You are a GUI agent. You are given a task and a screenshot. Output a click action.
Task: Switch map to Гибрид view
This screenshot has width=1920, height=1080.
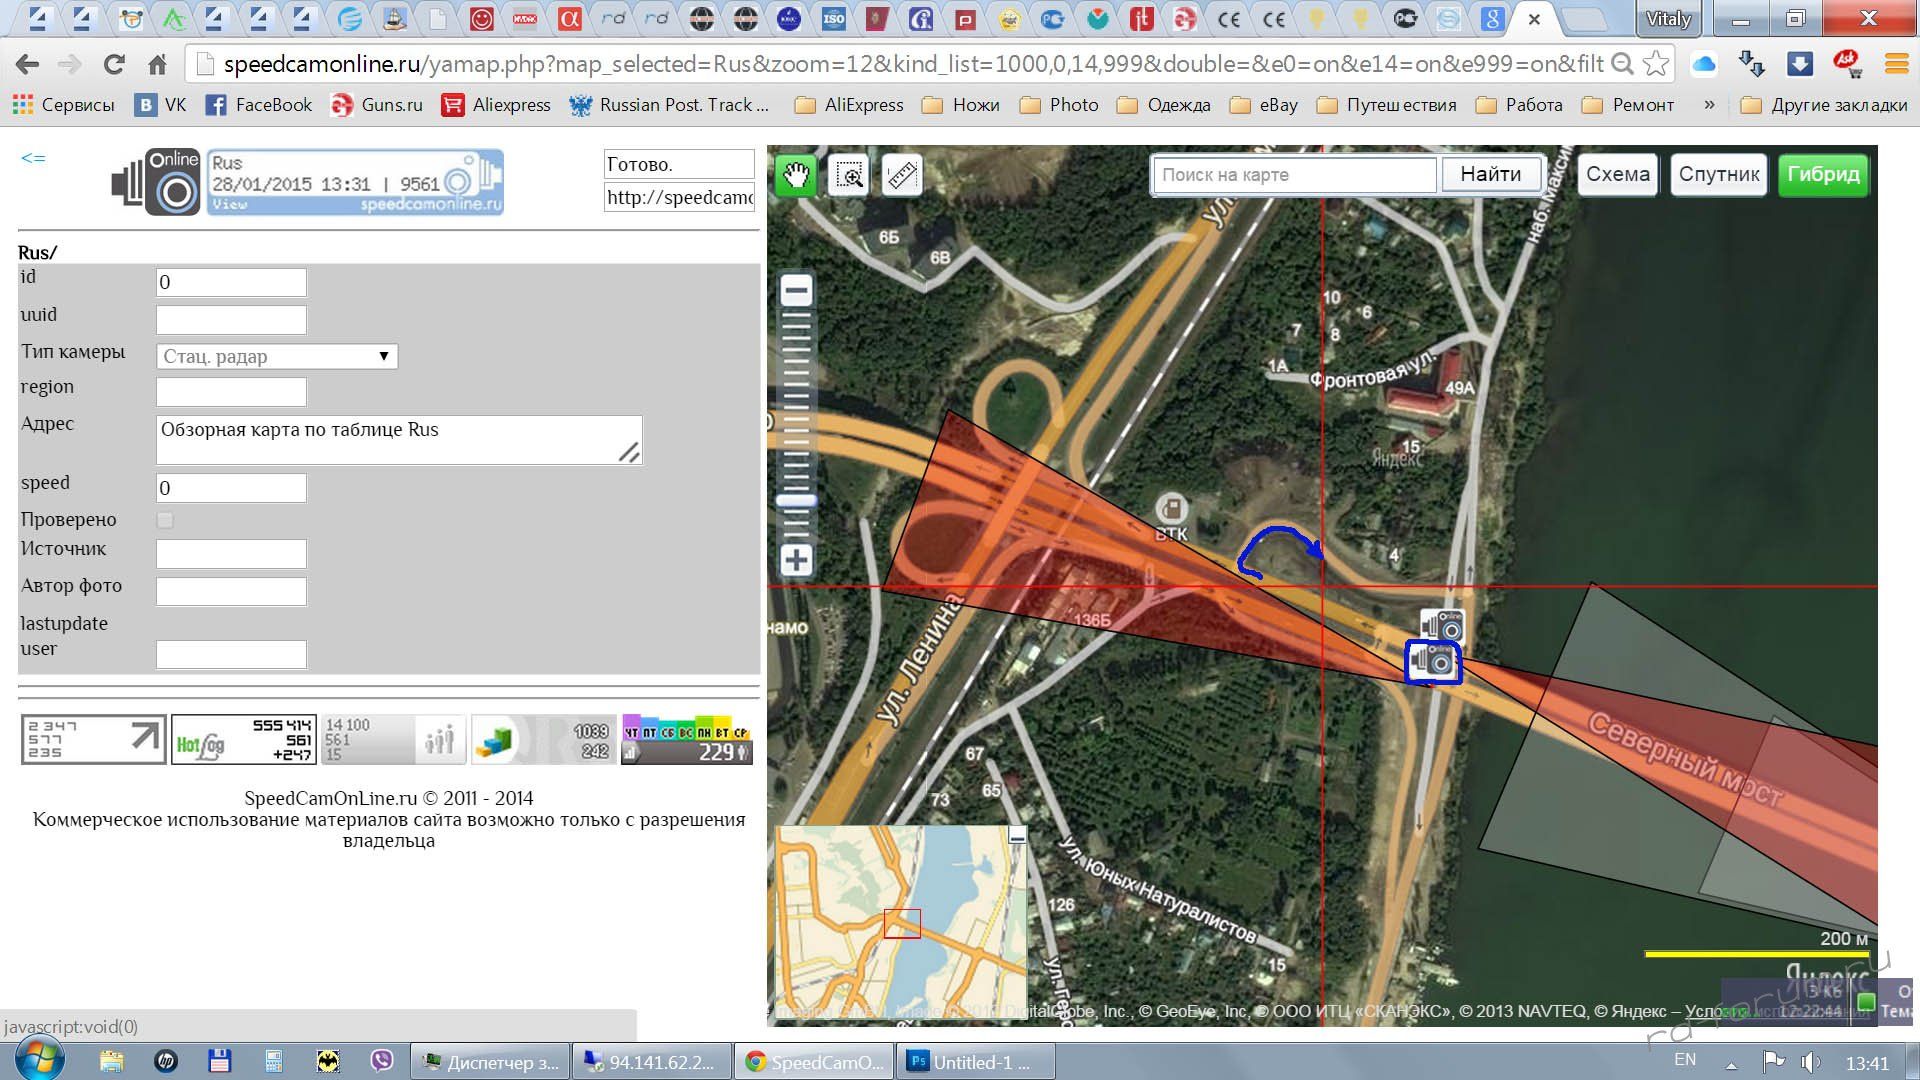(x=1823, y=175)
